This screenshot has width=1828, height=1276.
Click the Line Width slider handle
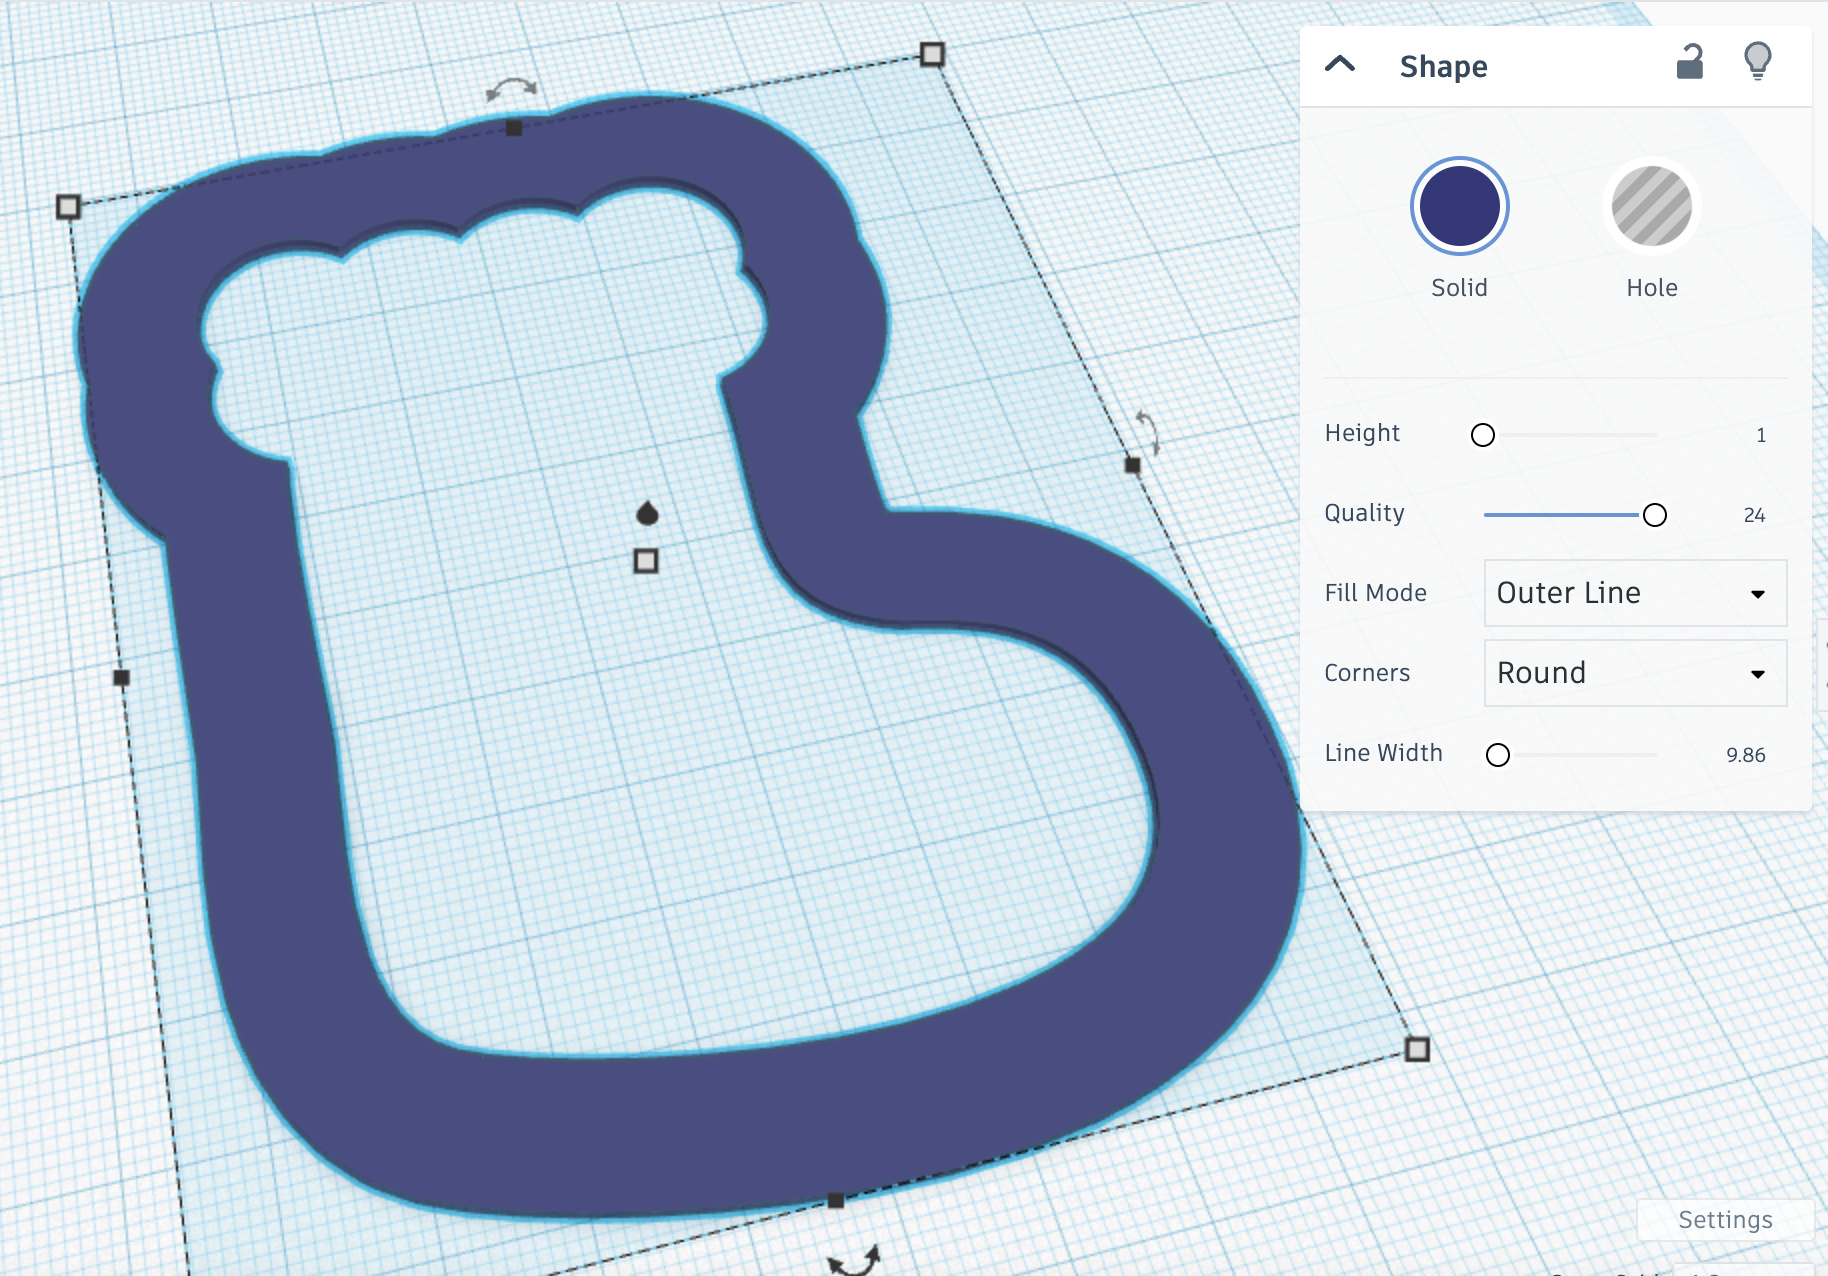point(1497,755)
